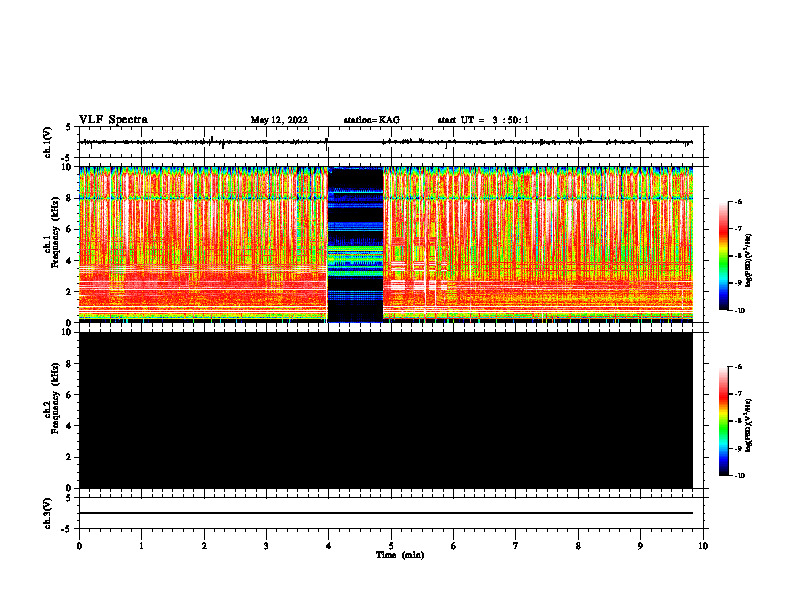Click time axis tick label "1"
The width and height of the screenshot is (792, 612).
pyautogui.click(x=141, y=546)
